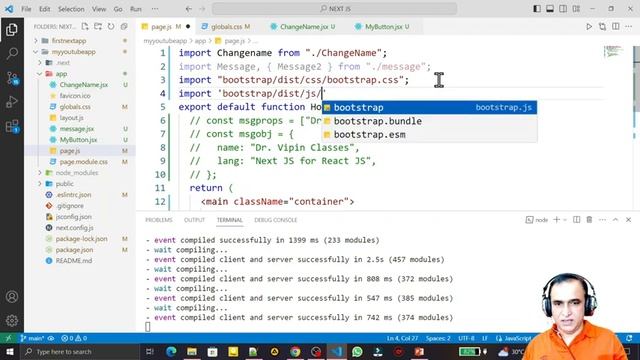Switch to the OUTPUT panel tab

[x=194, y=220]
